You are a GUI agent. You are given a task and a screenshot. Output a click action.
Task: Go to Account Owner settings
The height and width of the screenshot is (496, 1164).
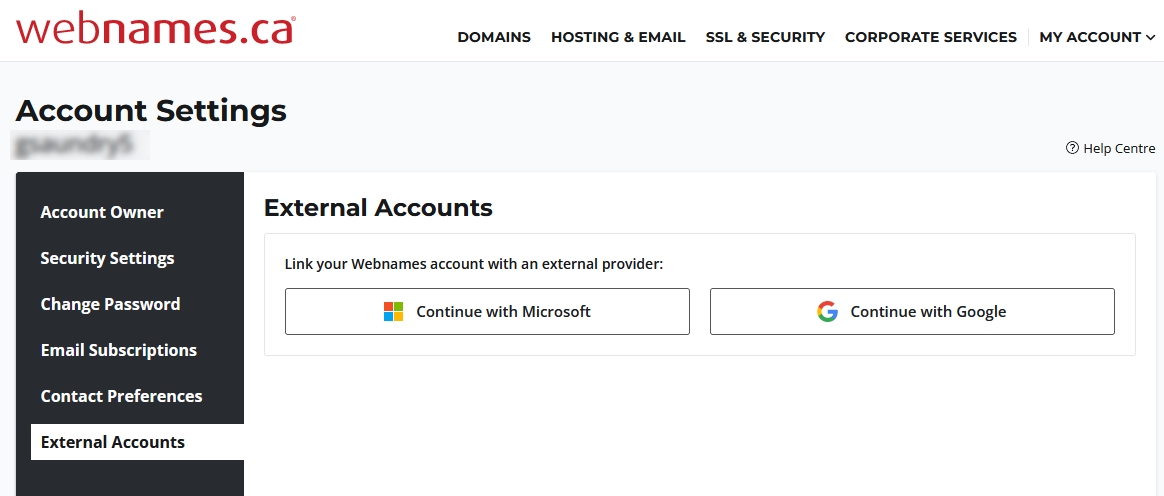[x=102, y=212]
